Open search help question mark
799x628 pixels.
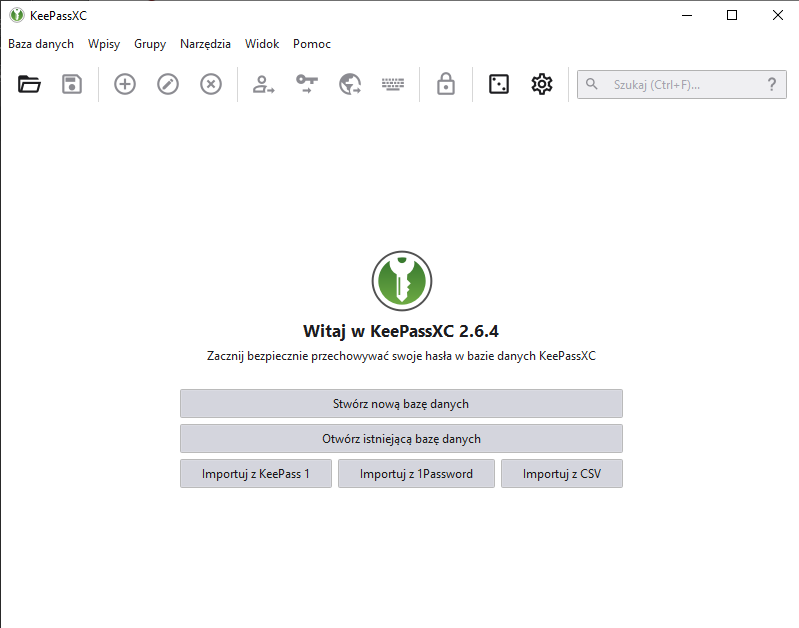coord(772,84)
